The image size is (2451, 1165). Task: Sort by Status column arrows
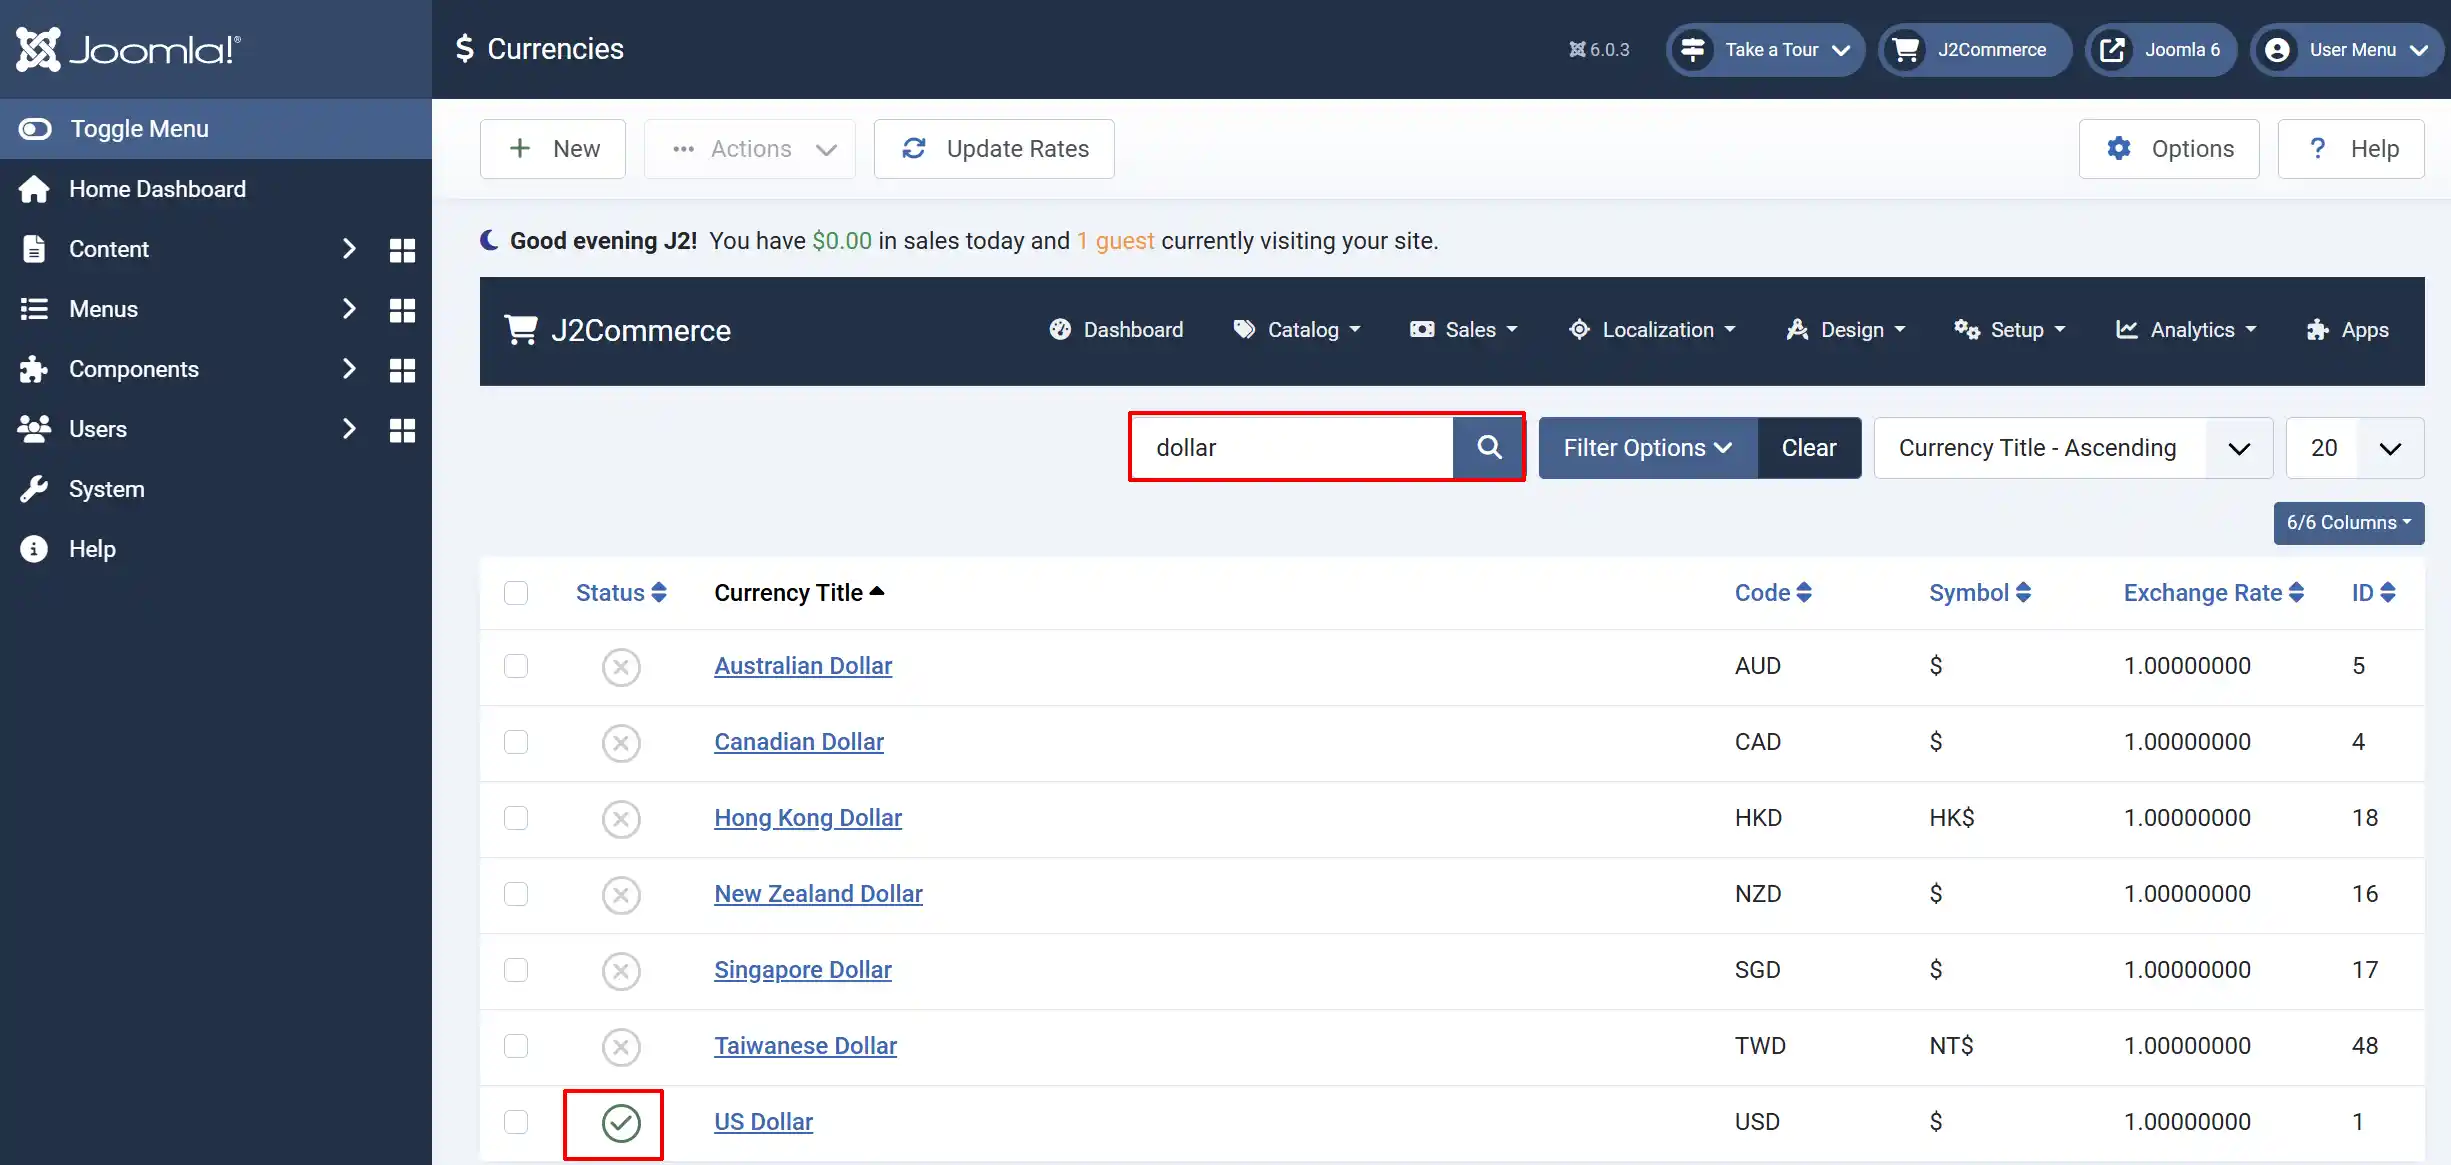click(x=658, y=593)
